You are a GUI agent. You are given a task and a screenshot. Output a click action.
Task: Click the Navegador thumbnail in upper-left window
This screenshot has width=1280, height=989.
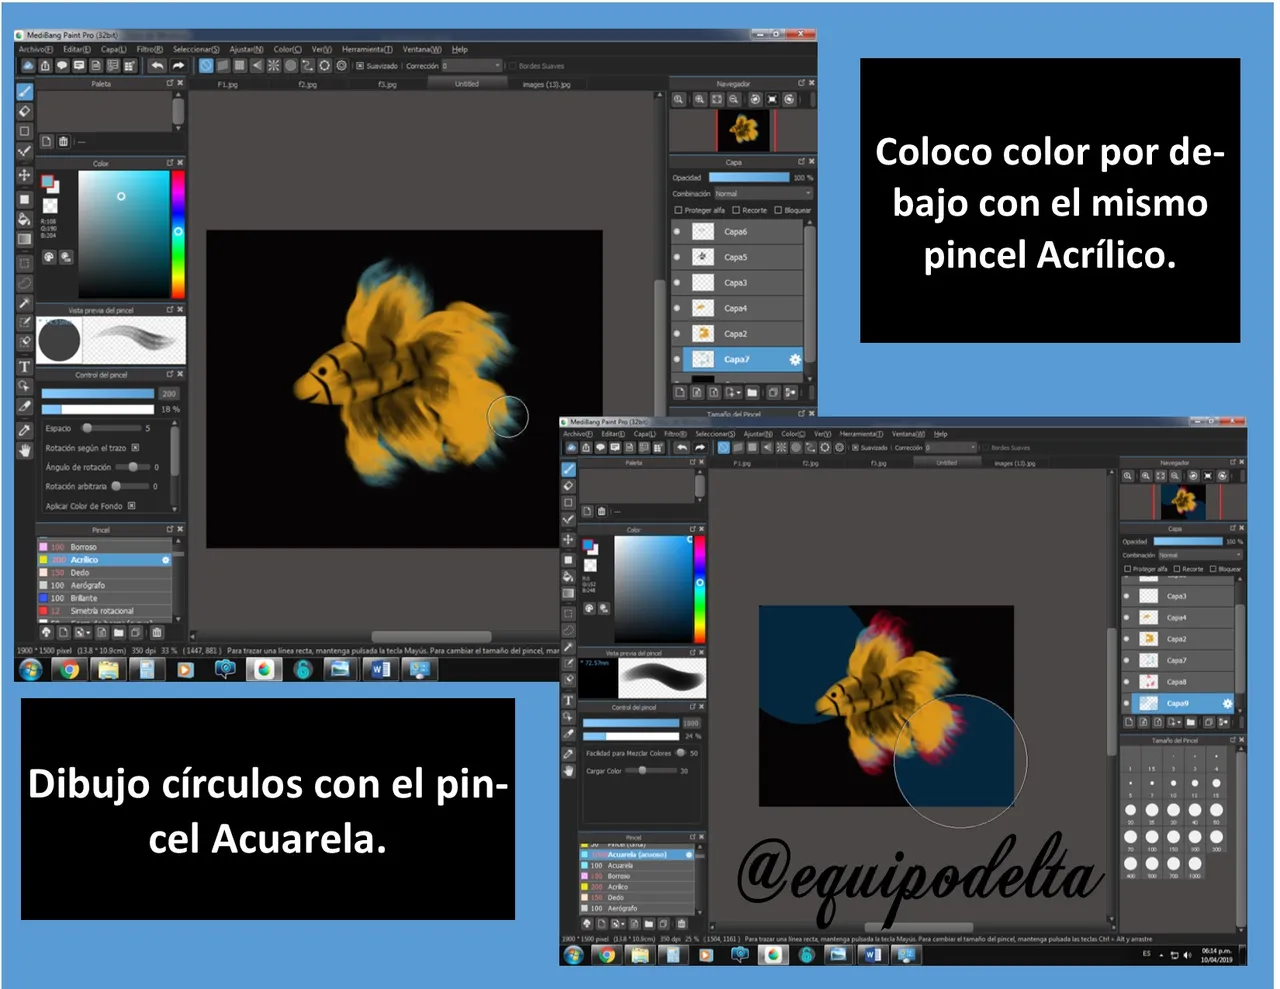click(x=744, y=129)
